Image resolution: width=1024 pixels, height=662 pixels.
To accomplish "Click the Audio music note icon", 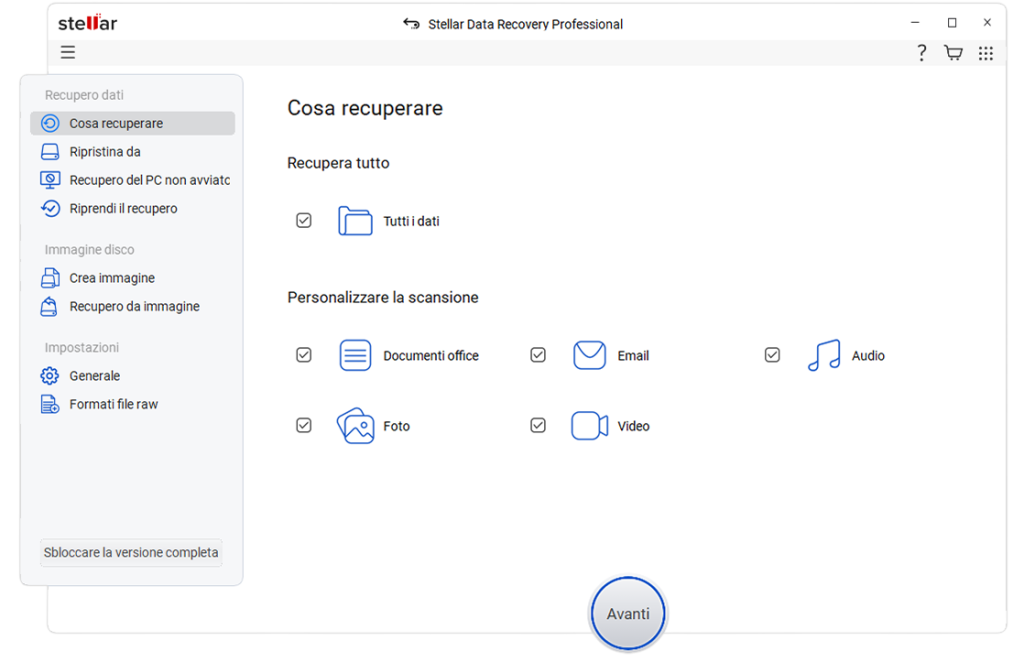I will (x=824, y=355).
